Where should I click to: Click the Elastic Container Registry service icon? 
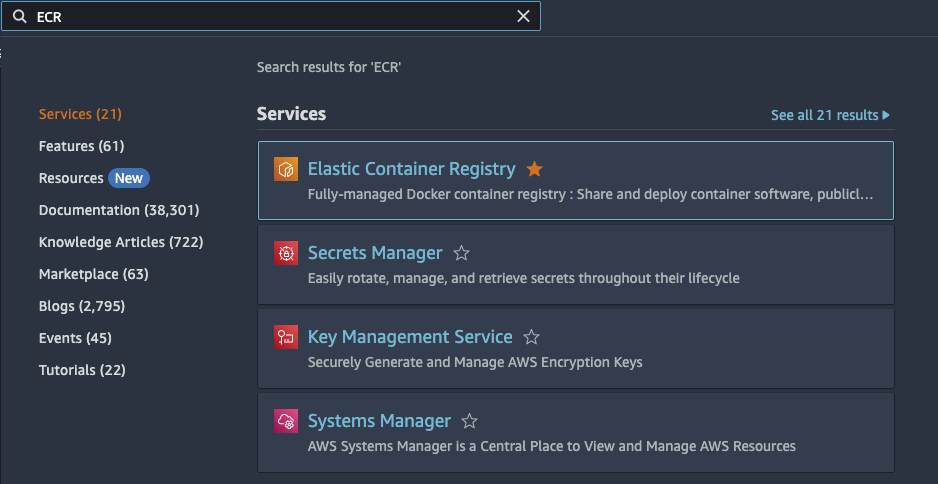coord(286,170)
